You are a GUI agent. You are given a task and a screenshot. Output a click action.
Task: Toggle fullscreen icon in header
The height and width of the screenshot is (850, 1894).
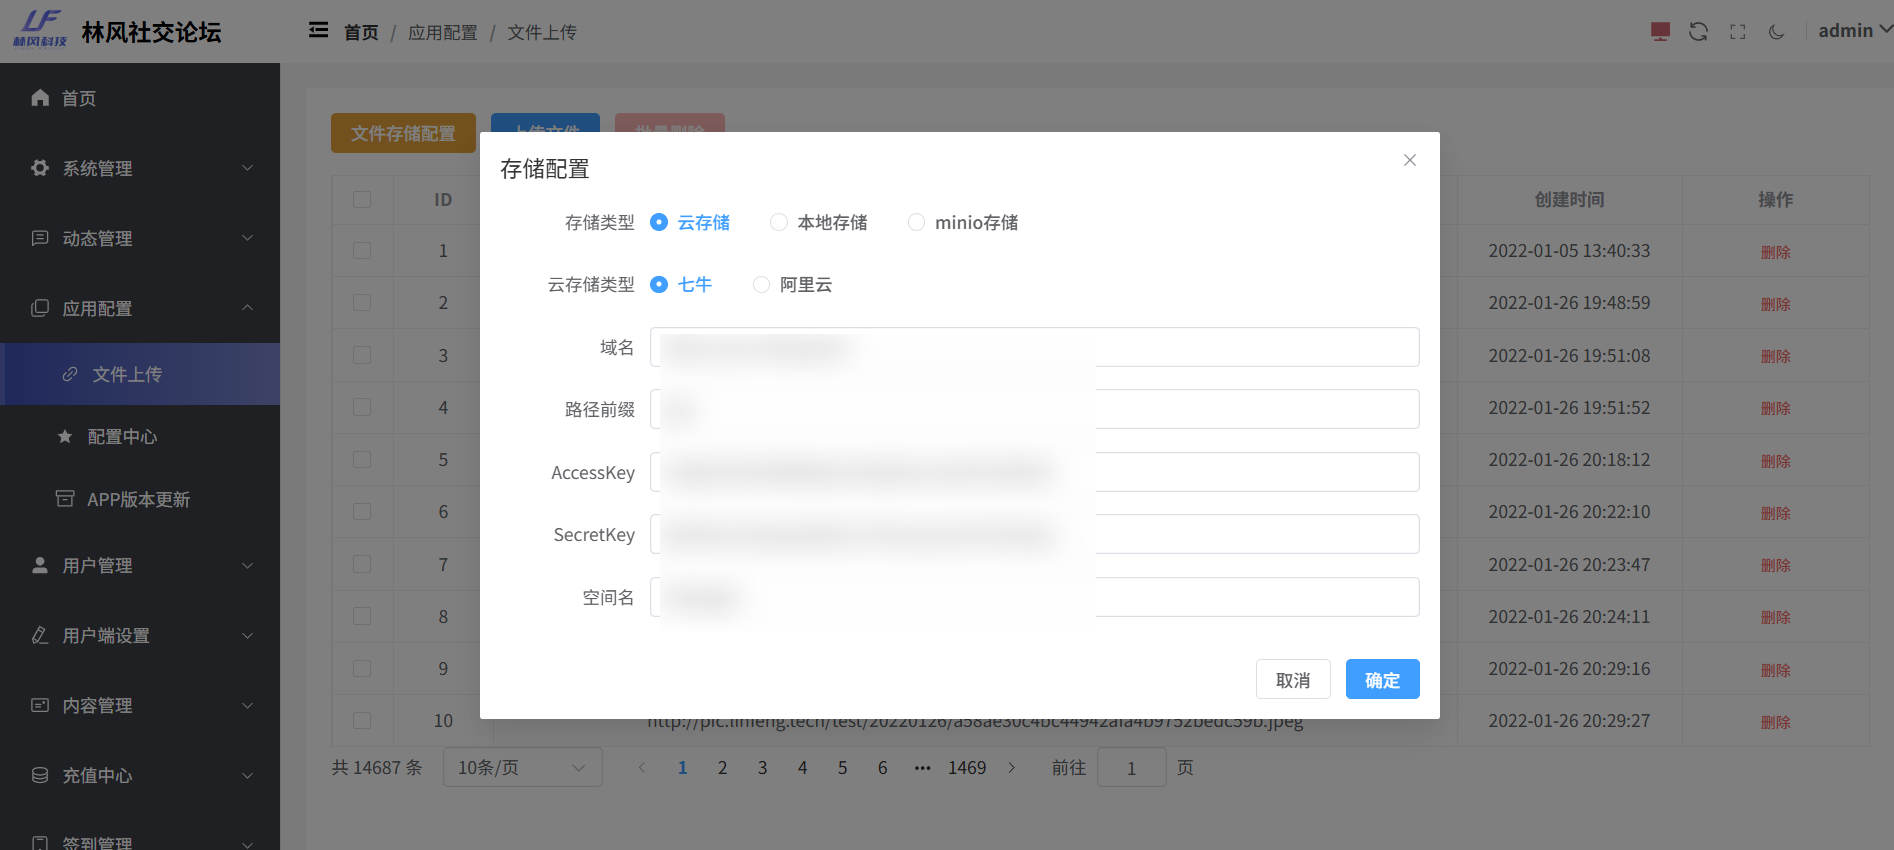tap(1738, 32)
